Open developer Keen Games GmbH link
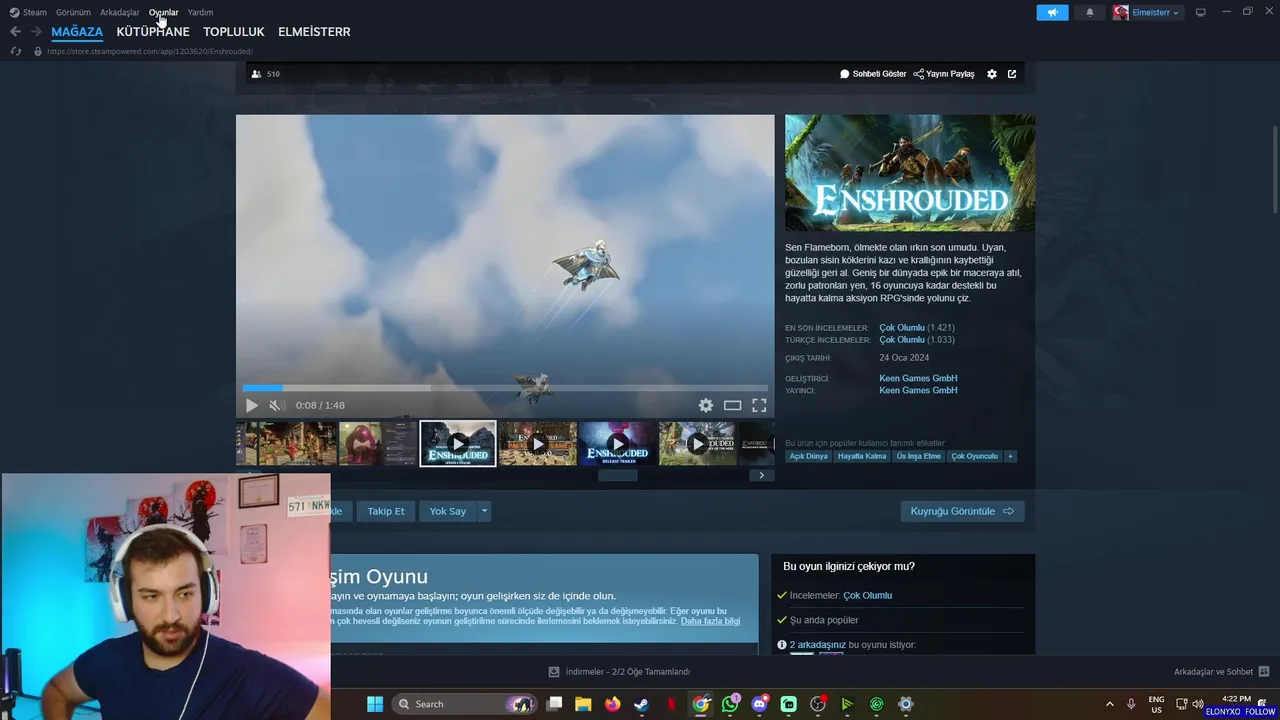This screenshot has width=1280, height=720. point(918,378)
